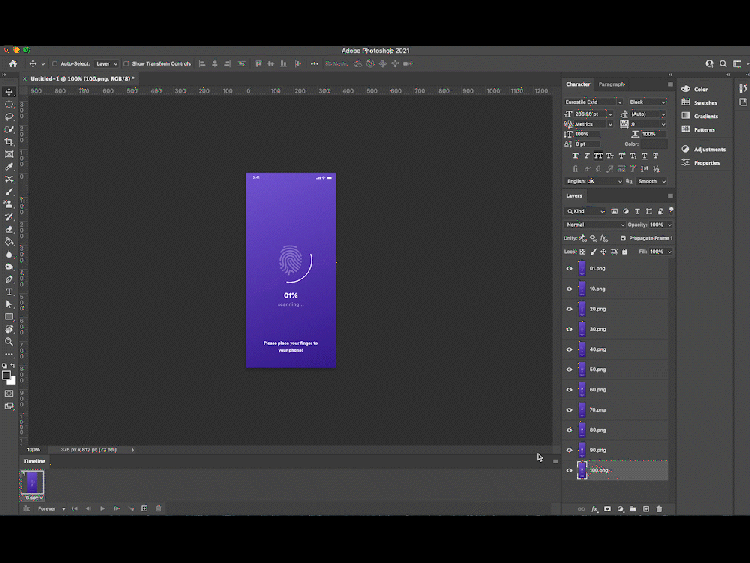Duplicate the selected frame in Timeline
The width and height of the screenshot is (750, 563).
click(144, 508)
